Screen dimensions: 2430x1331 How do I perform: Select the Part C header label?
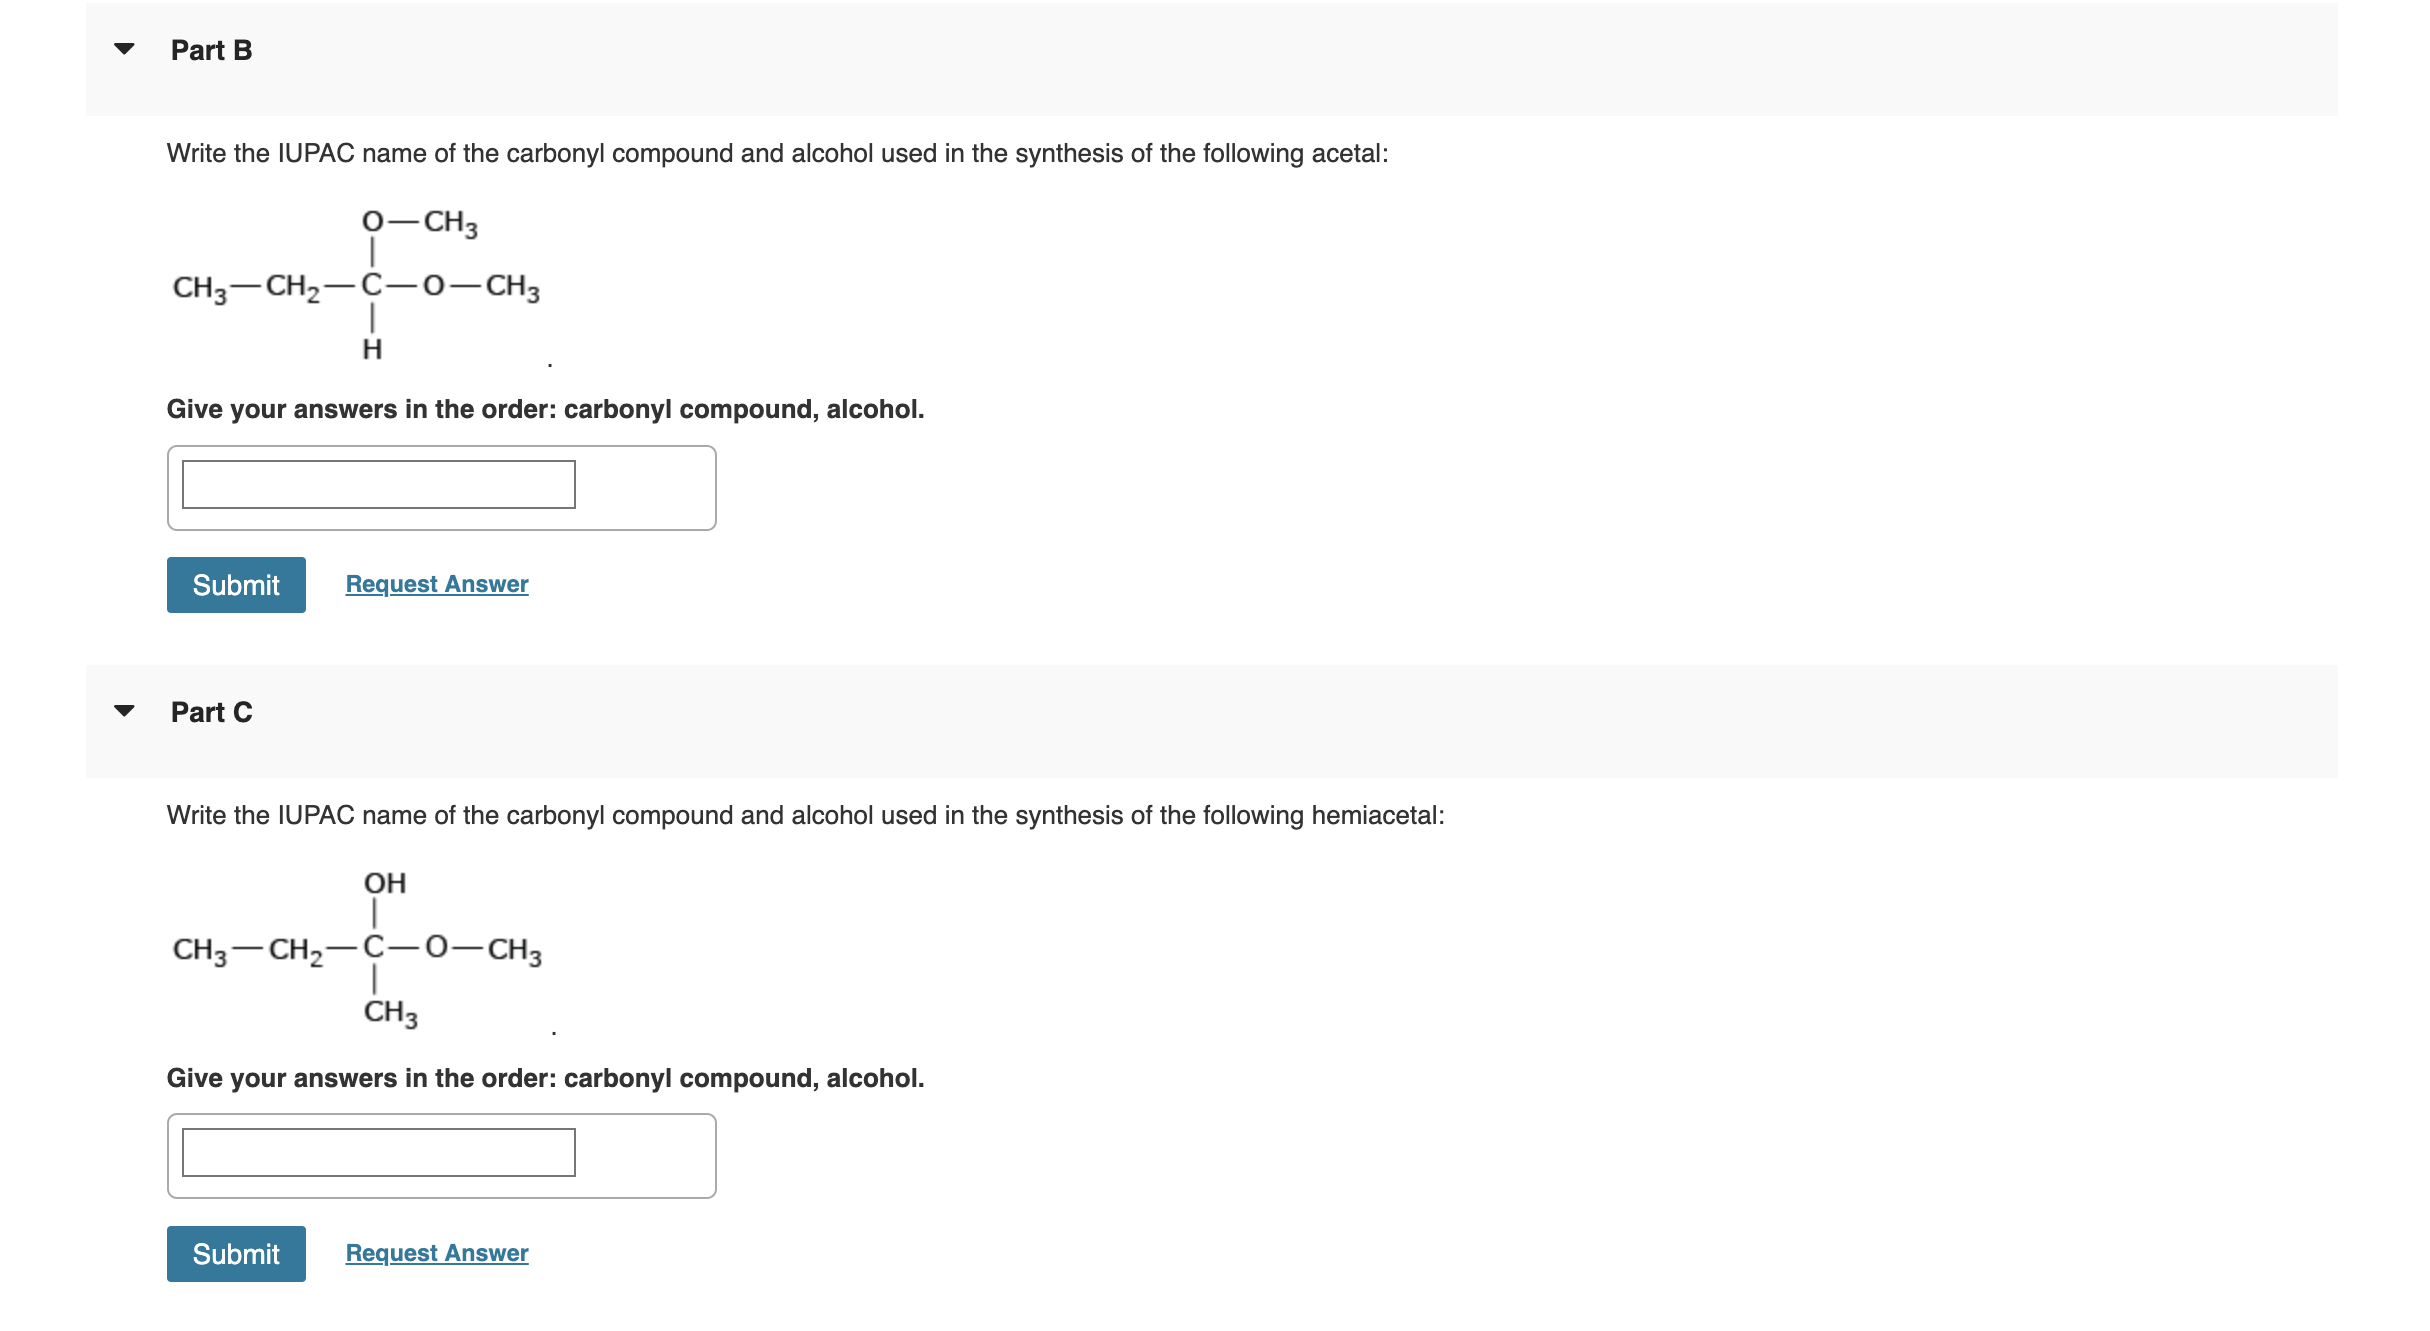[210, 711]
